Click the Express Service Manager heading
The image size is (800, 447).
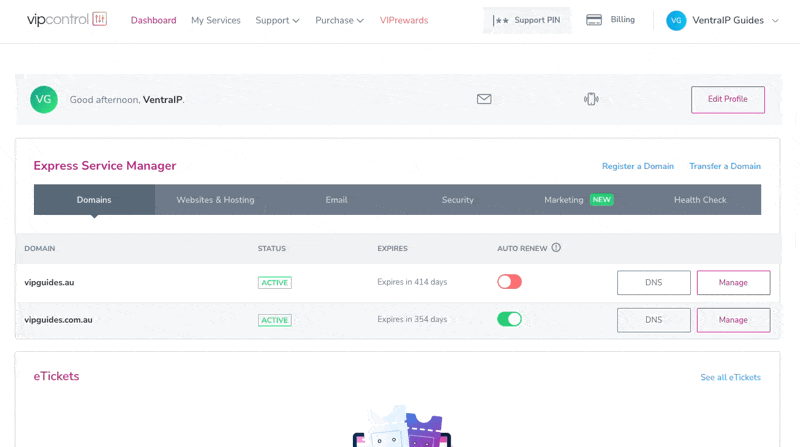point(105,165)
